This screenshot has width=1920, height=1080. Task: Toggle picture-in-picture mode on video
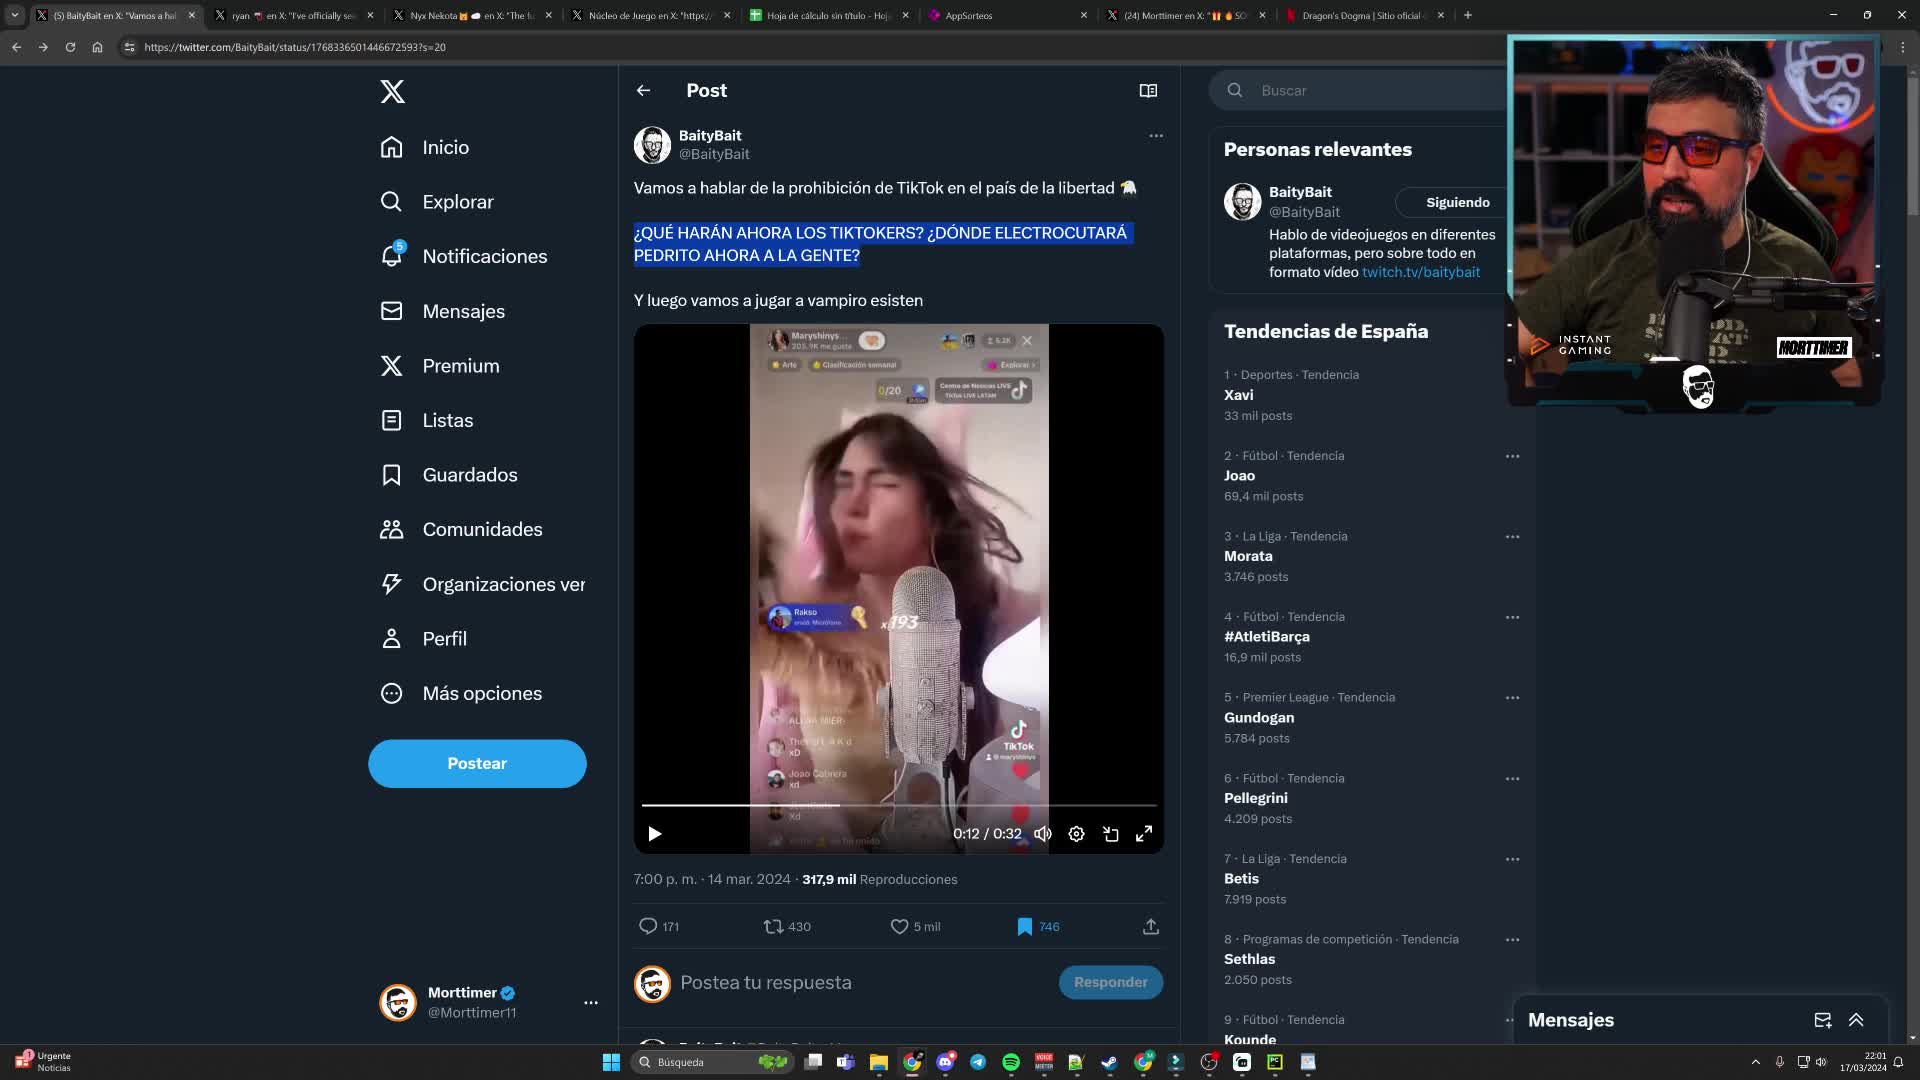click(x=1110, y=834)
